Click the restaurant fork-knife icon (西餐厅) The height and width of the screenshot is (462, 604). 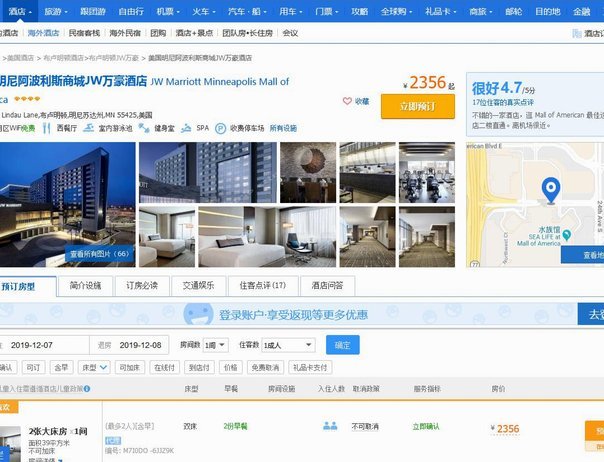pos(47,128)
